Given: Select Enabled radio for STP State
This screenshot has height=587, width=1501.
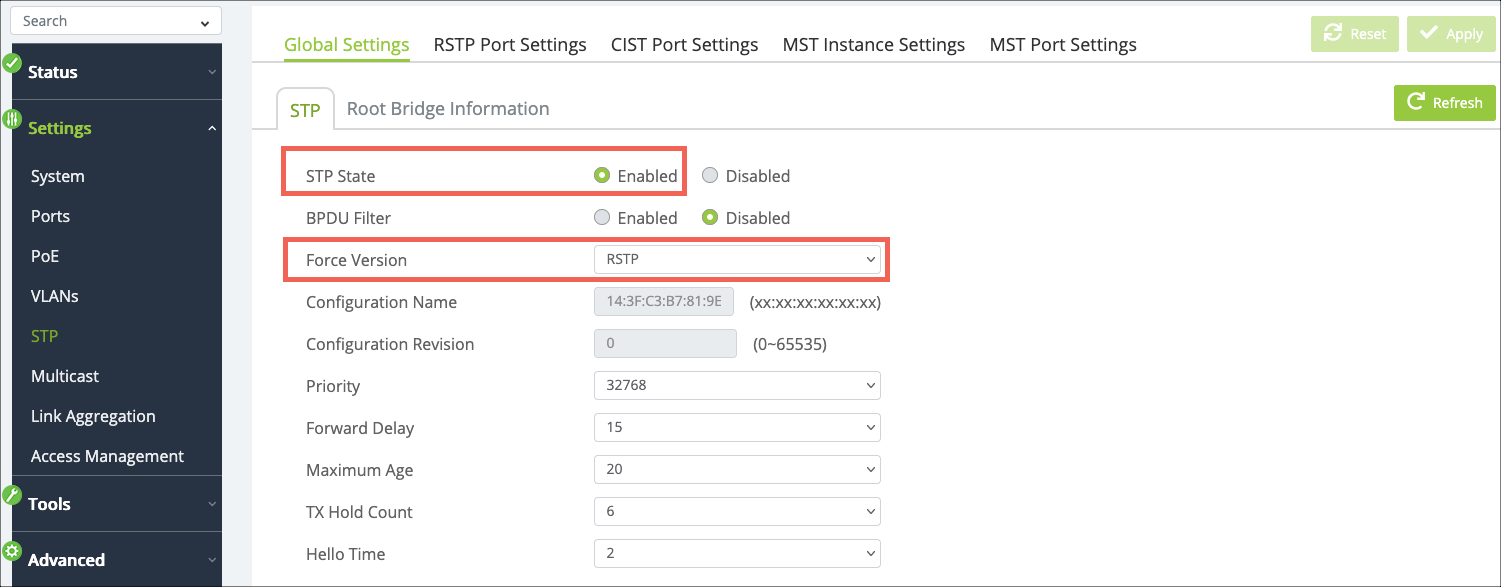Looking at the screenshot, I should coord(602,176).
